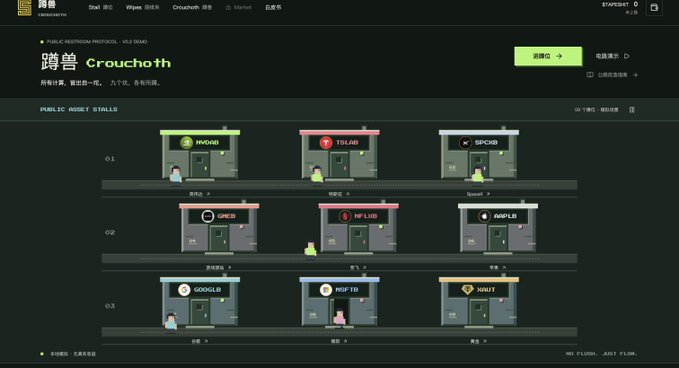
Task: Click the NO FLUSH. JUST FLOW. footer text
Action: tap(601, 354)
